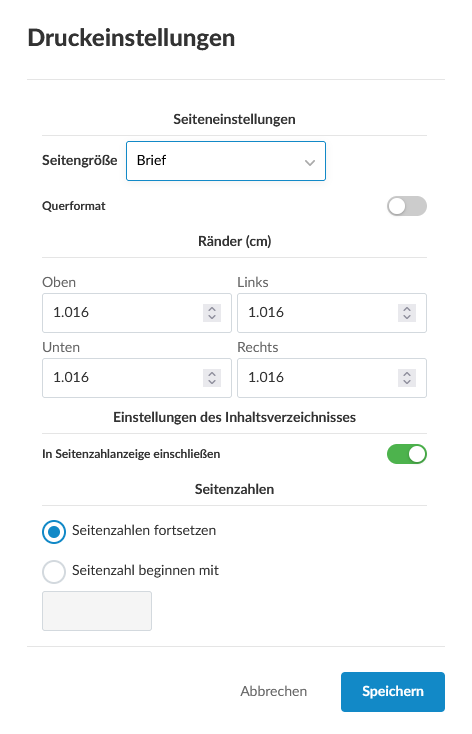Toggle the Querformat switch
This screenshot has height=734, width=472.
pyautogui.click(x=406, y=206)
